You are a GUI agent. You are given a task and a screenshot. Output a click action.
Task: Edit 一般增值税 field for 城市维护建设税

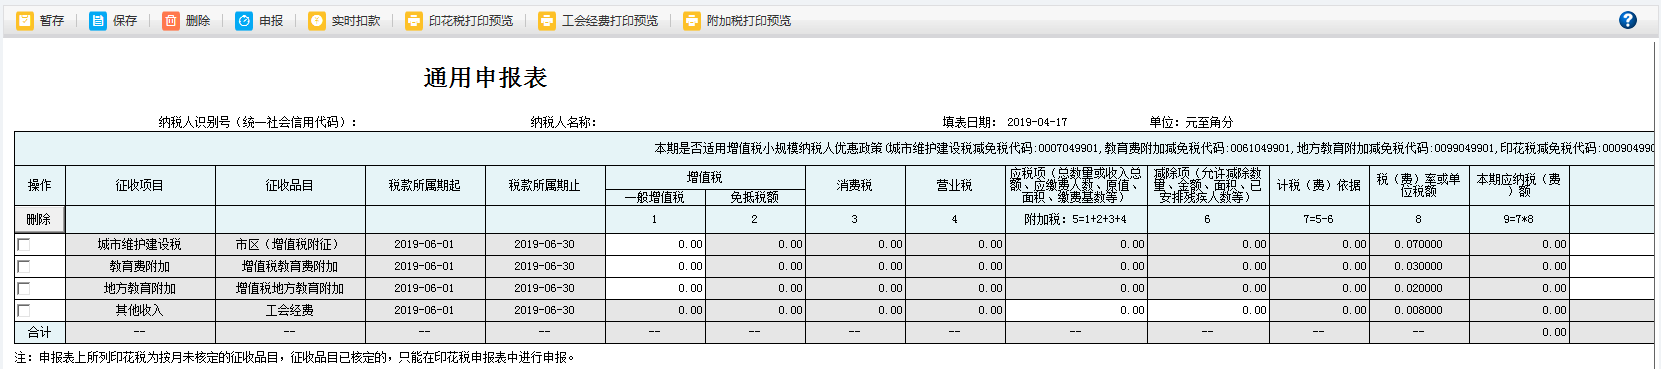[655, 244]
